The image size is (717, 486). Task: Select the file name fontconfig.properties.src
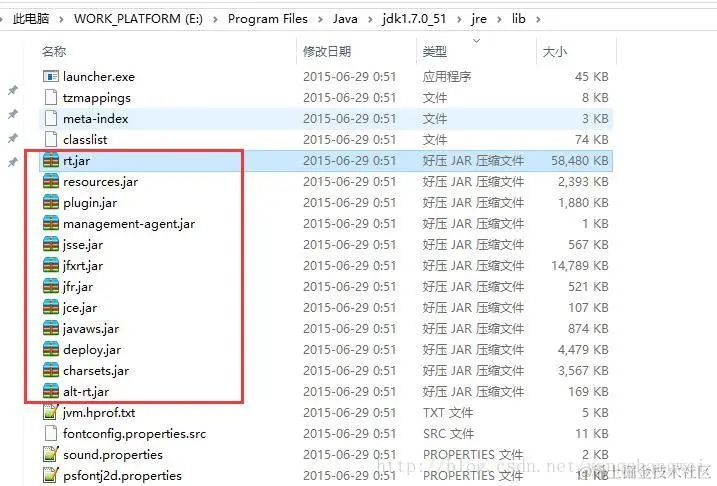tap(134, 434)
